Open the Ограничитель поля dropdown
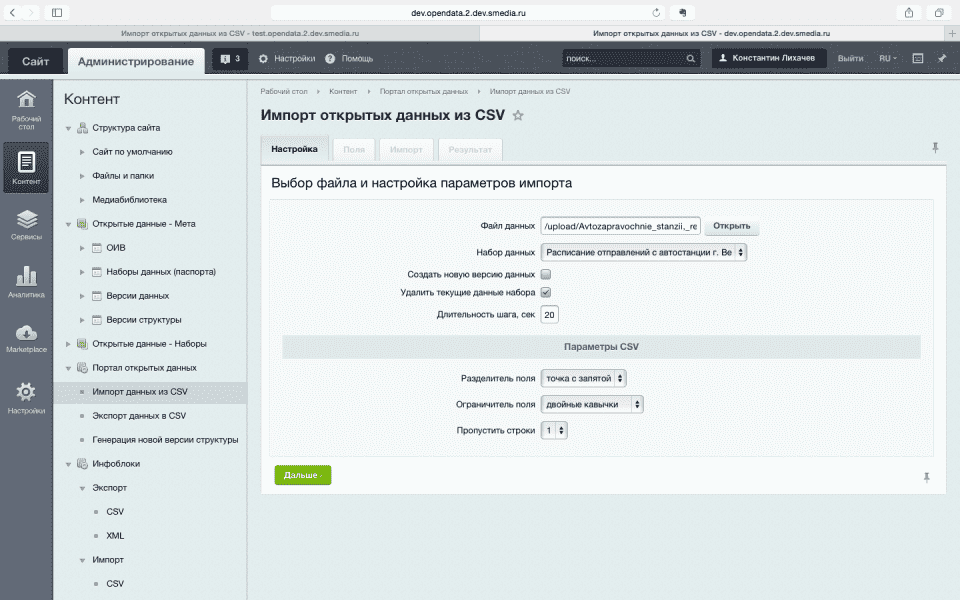960x600 pixels. click(592, 404)
